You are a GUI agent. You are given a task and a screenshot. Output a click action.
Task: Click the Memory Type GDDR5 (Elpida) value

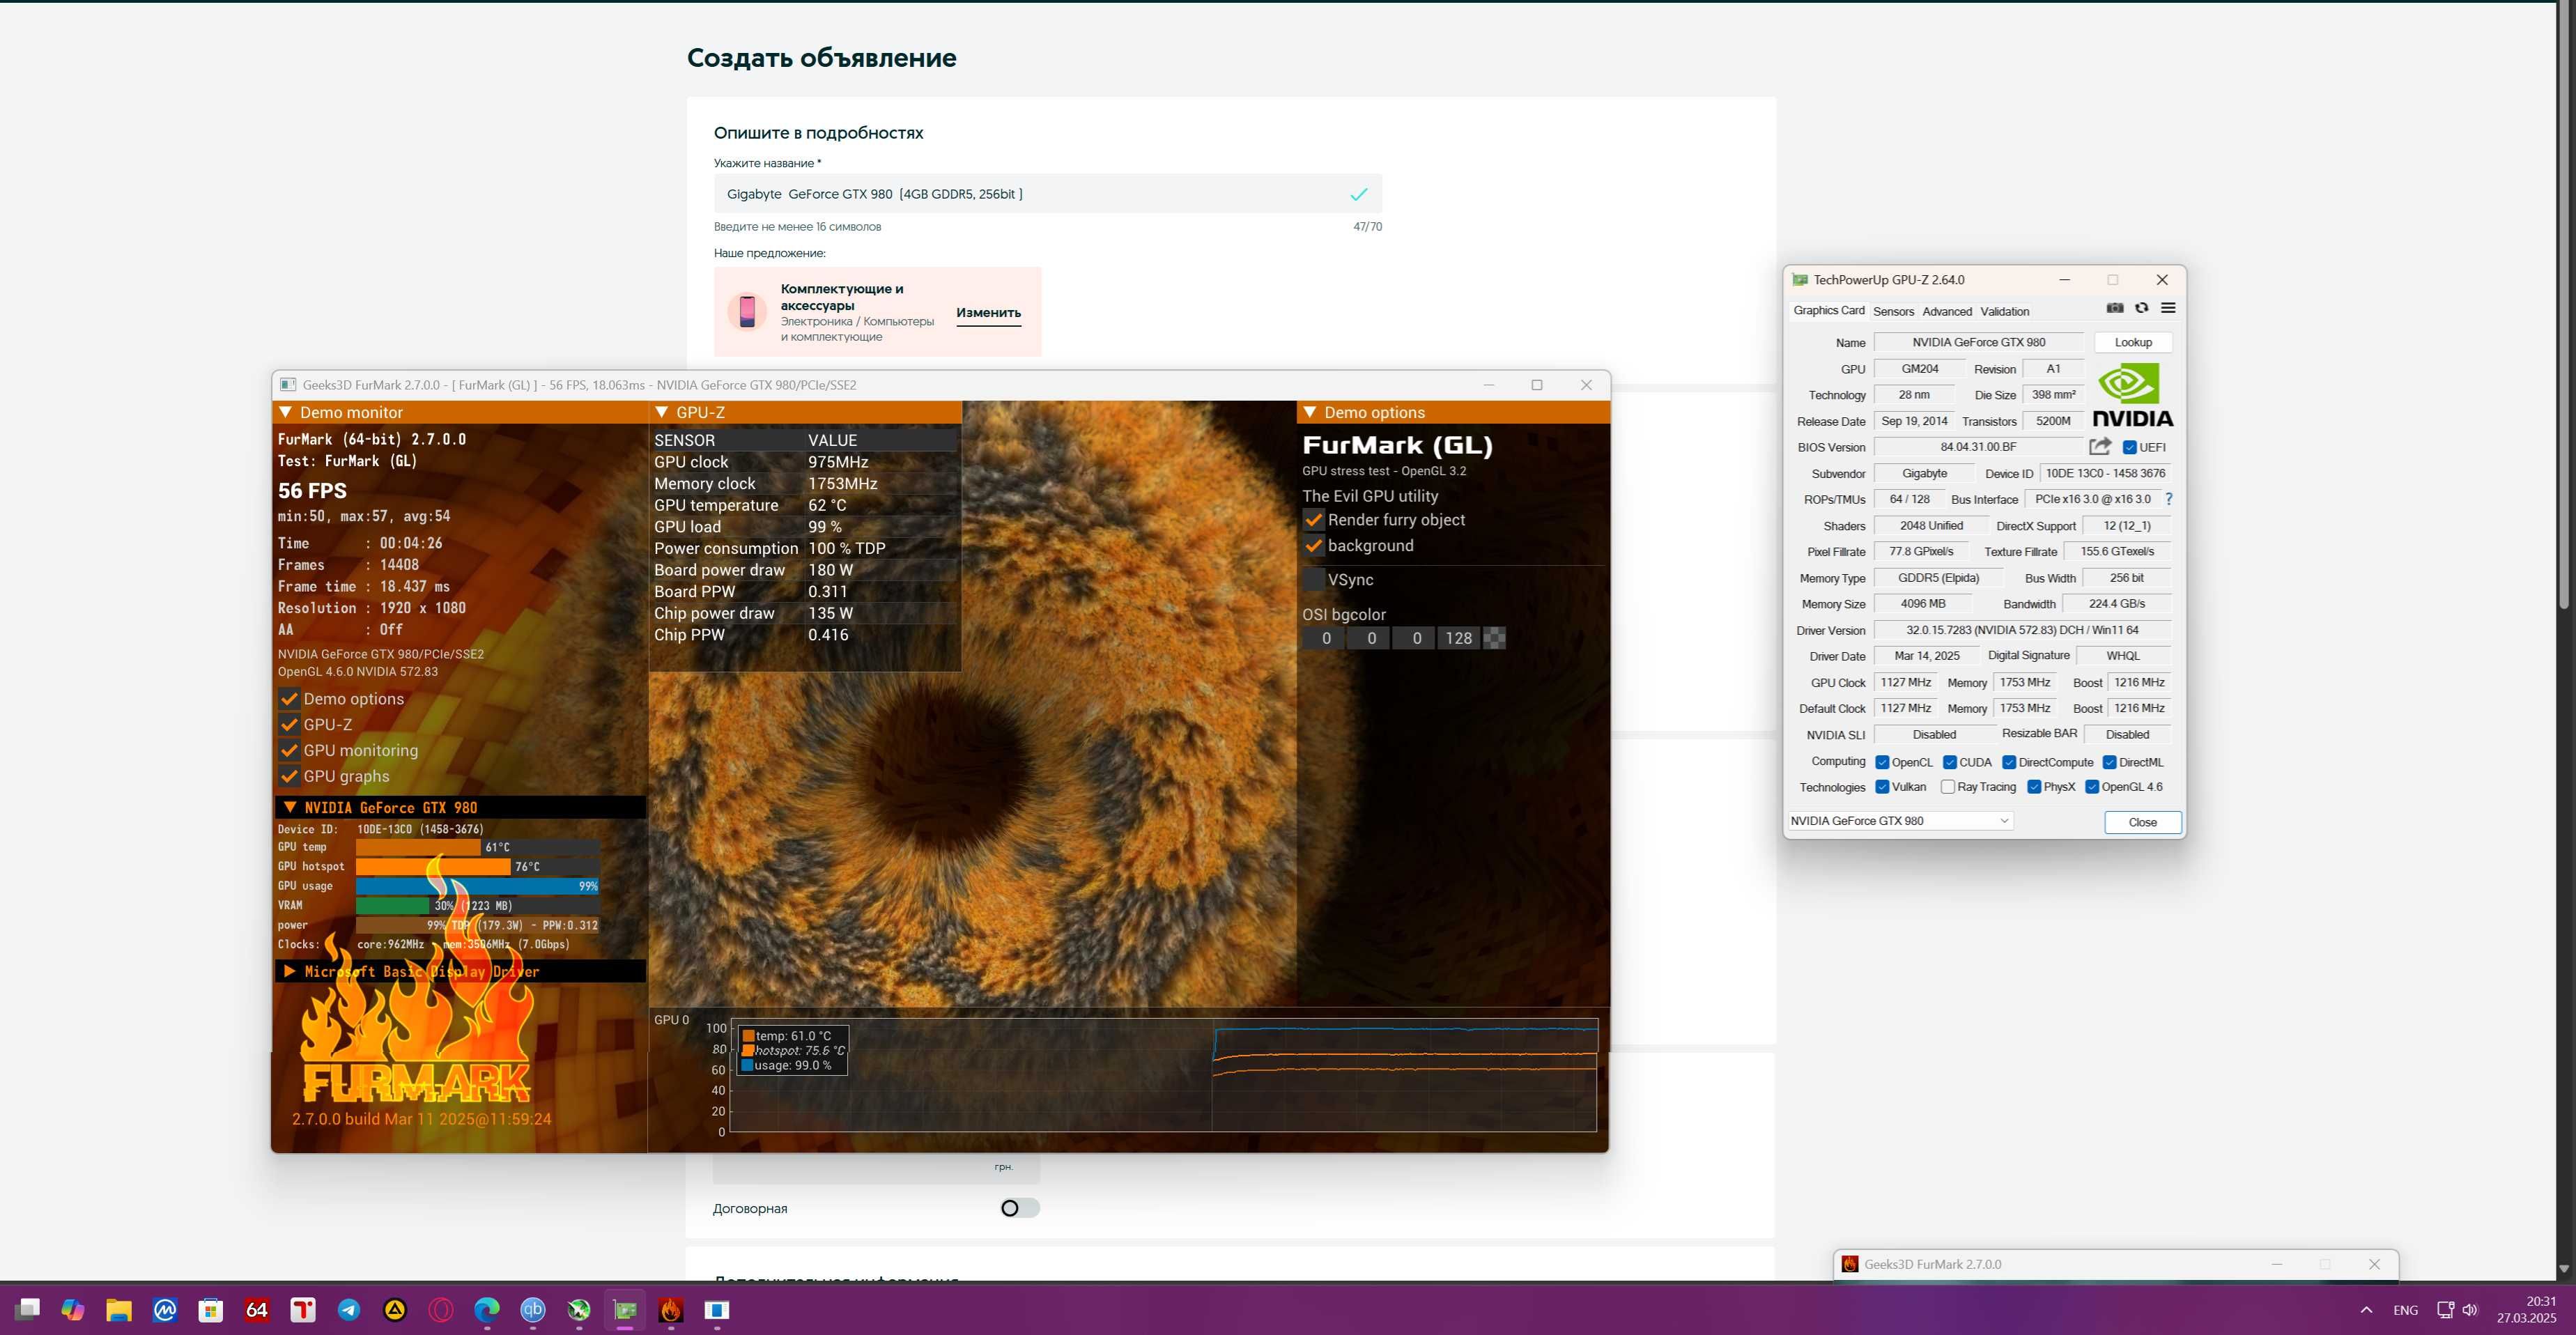(1938, 578)
